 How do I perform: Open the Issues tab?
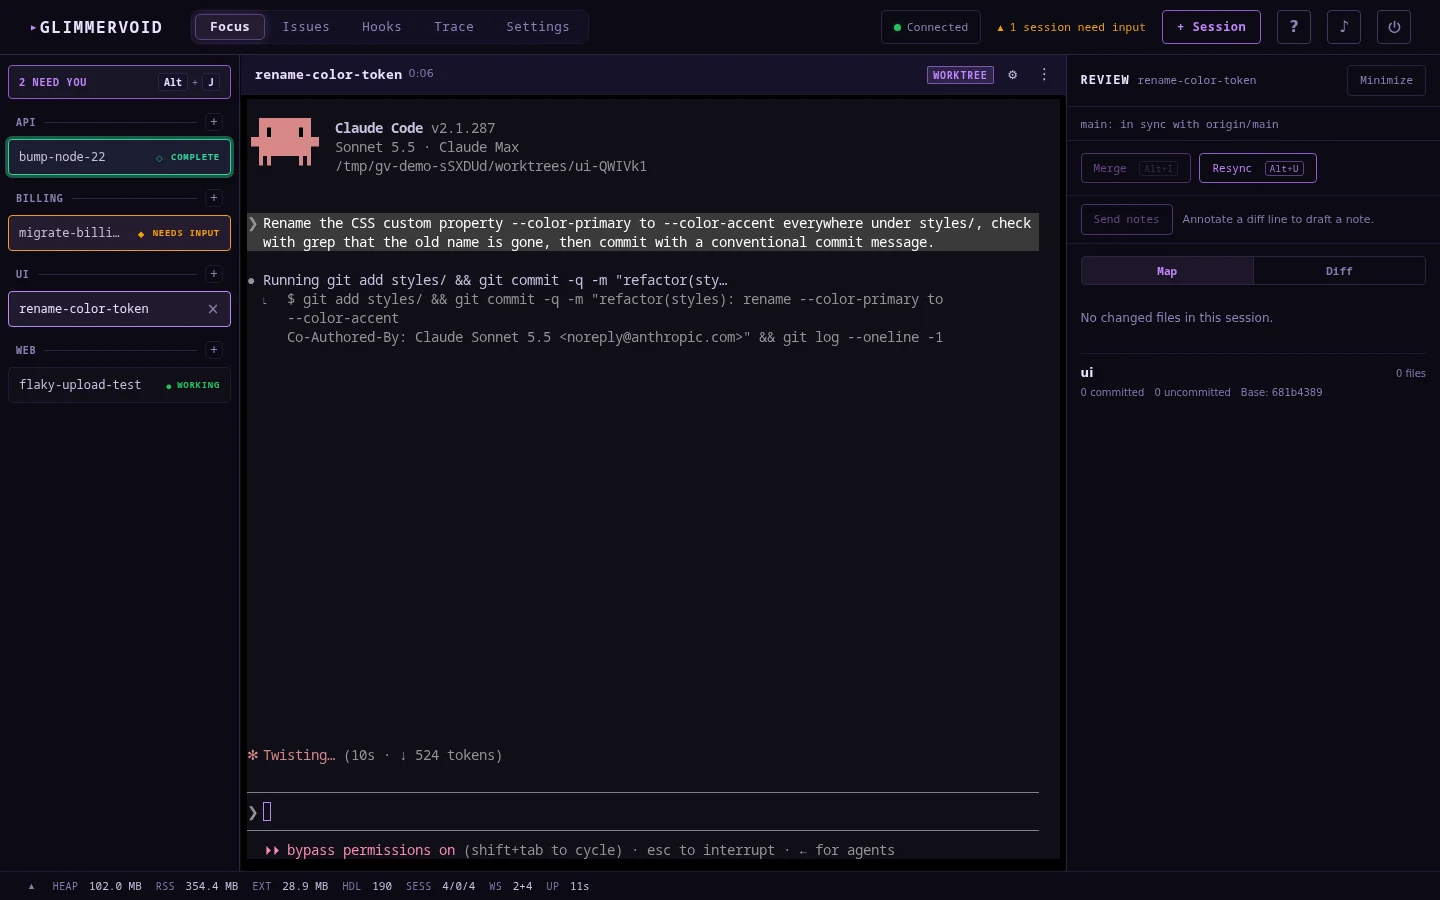[306, 27]
